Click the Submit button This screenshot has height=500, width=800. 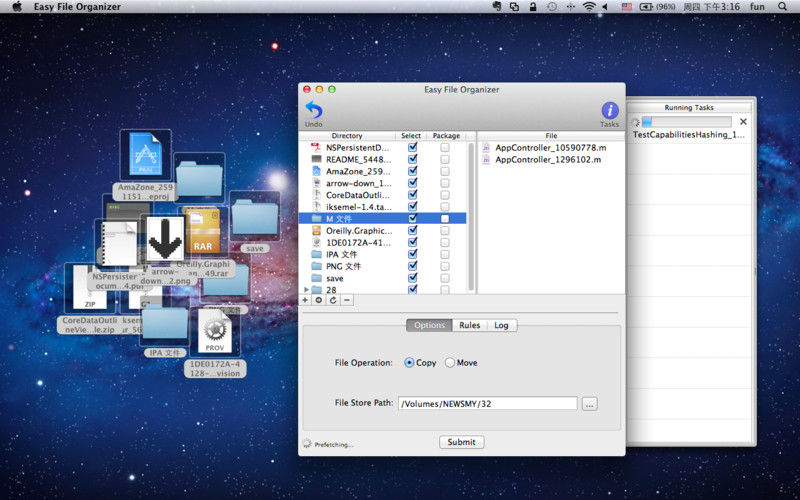click(461, 442)
